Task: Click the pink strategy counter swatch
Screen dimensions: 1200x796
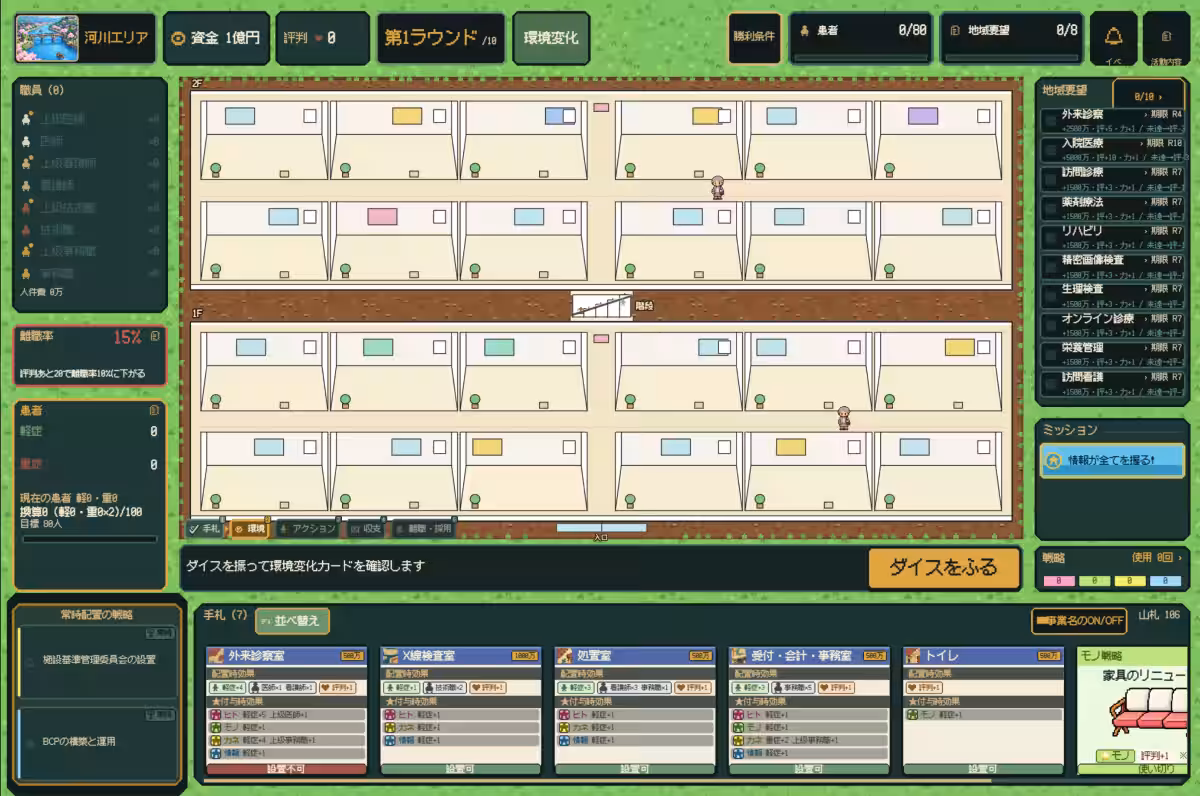Action: coord(1061,580)
